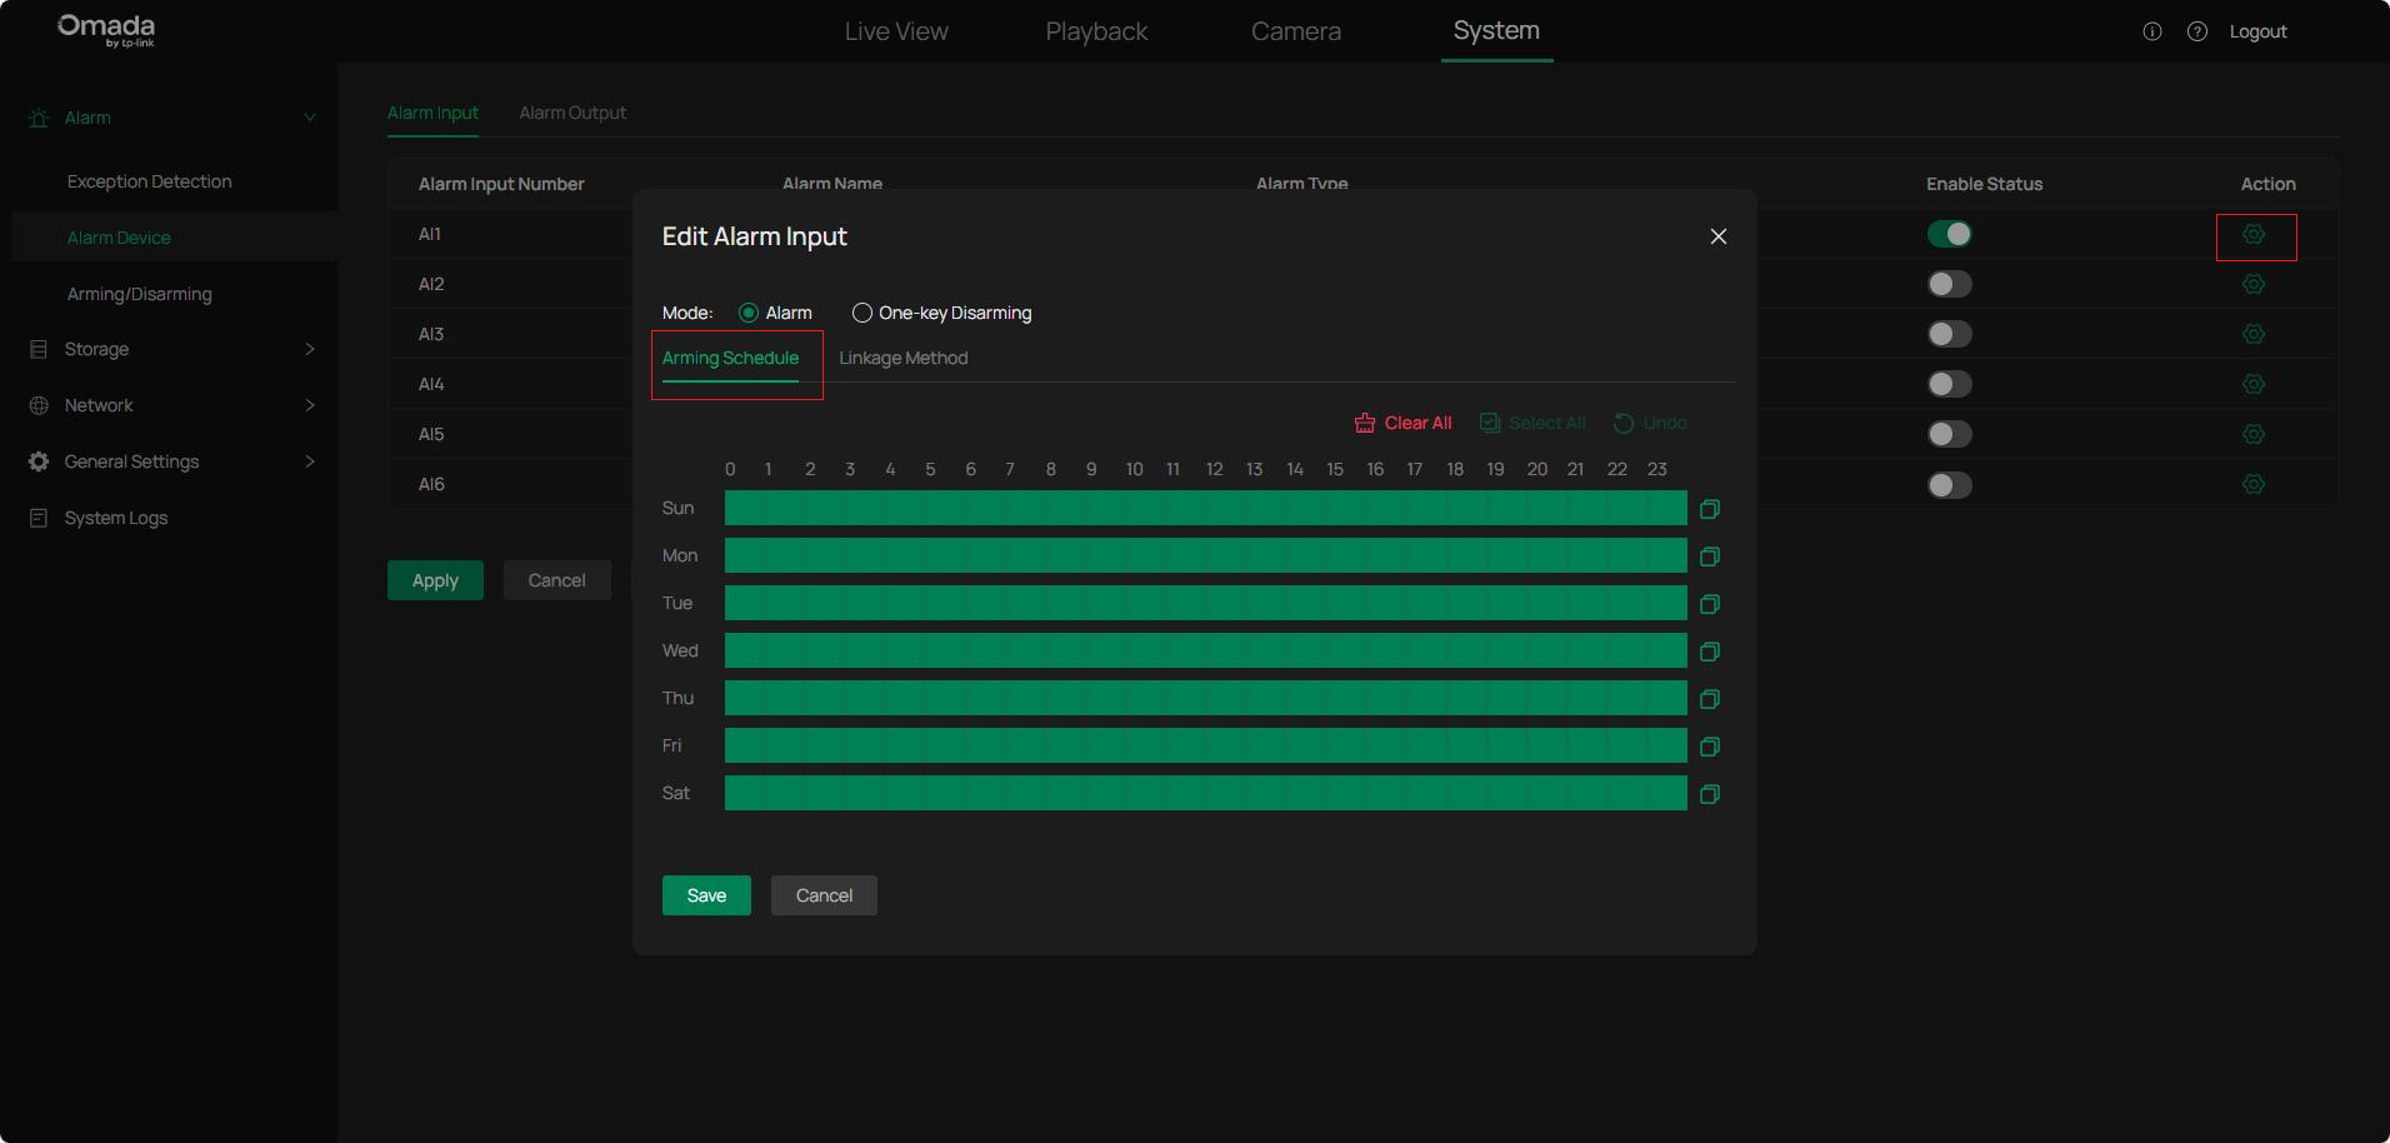The height and width of the screenshot is (1143, 2390).
Task: Click the Apply button
Action: click(x=435, y=580)
